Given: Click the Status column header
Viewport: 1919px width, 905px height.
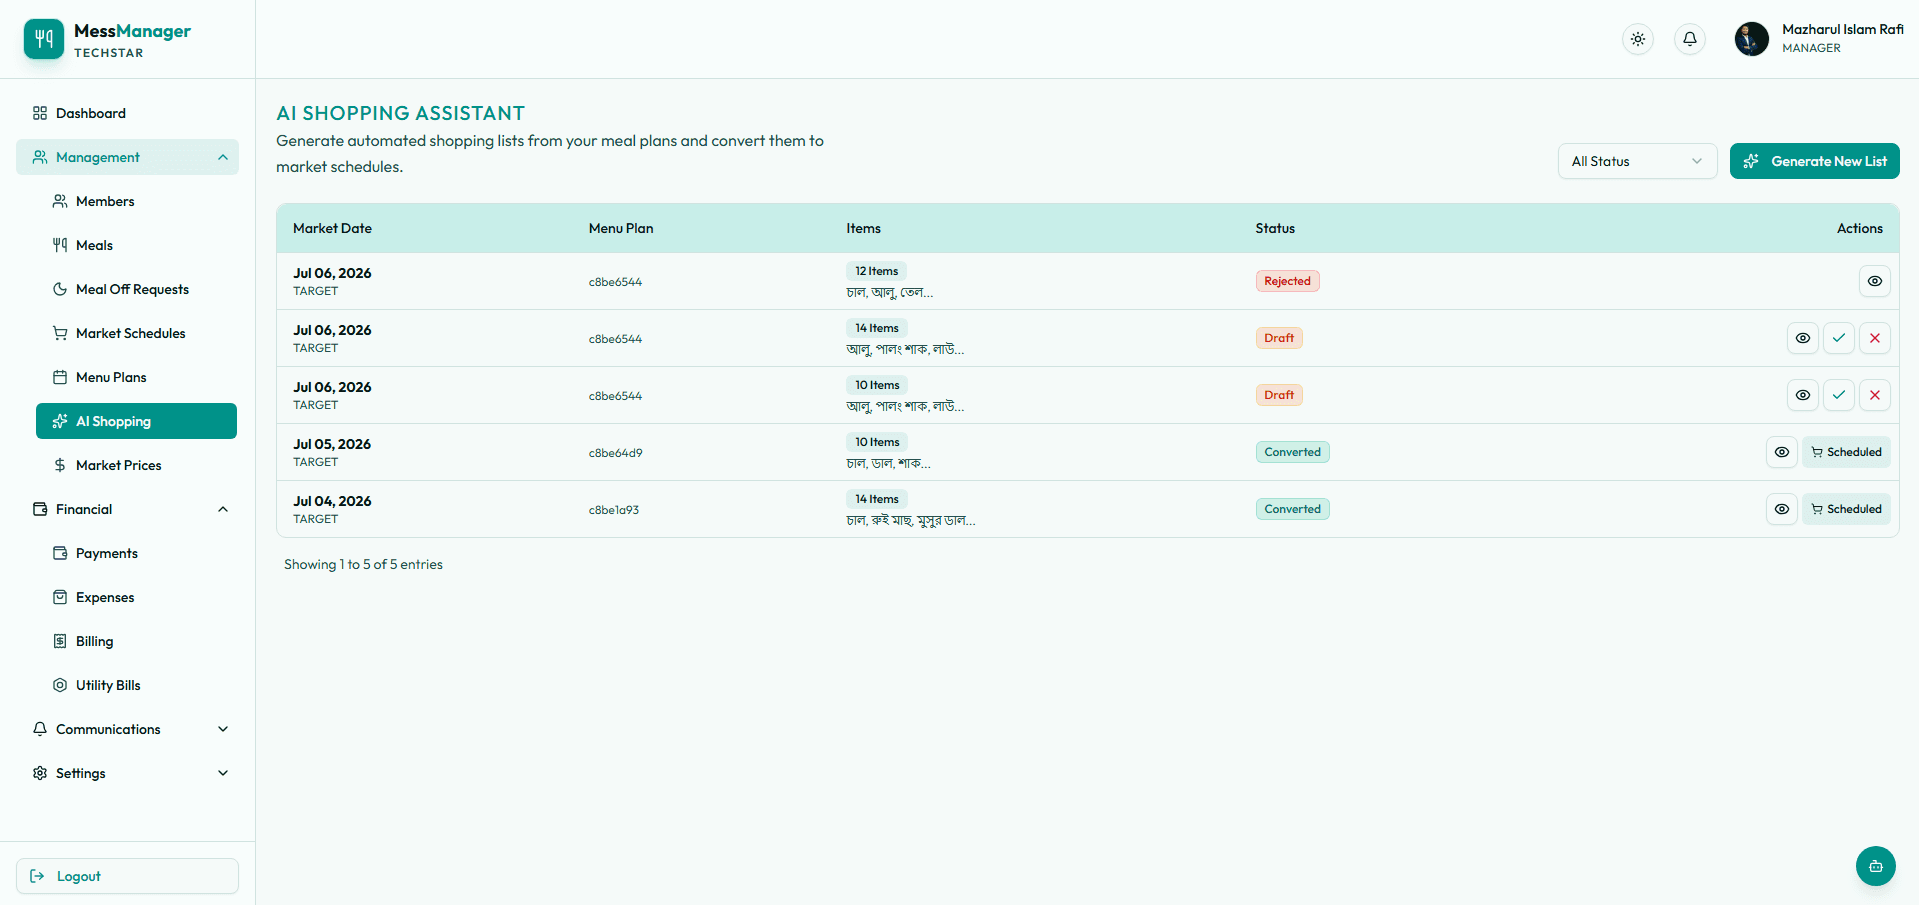Looking at the screenshot, I should pos(1275,228).
